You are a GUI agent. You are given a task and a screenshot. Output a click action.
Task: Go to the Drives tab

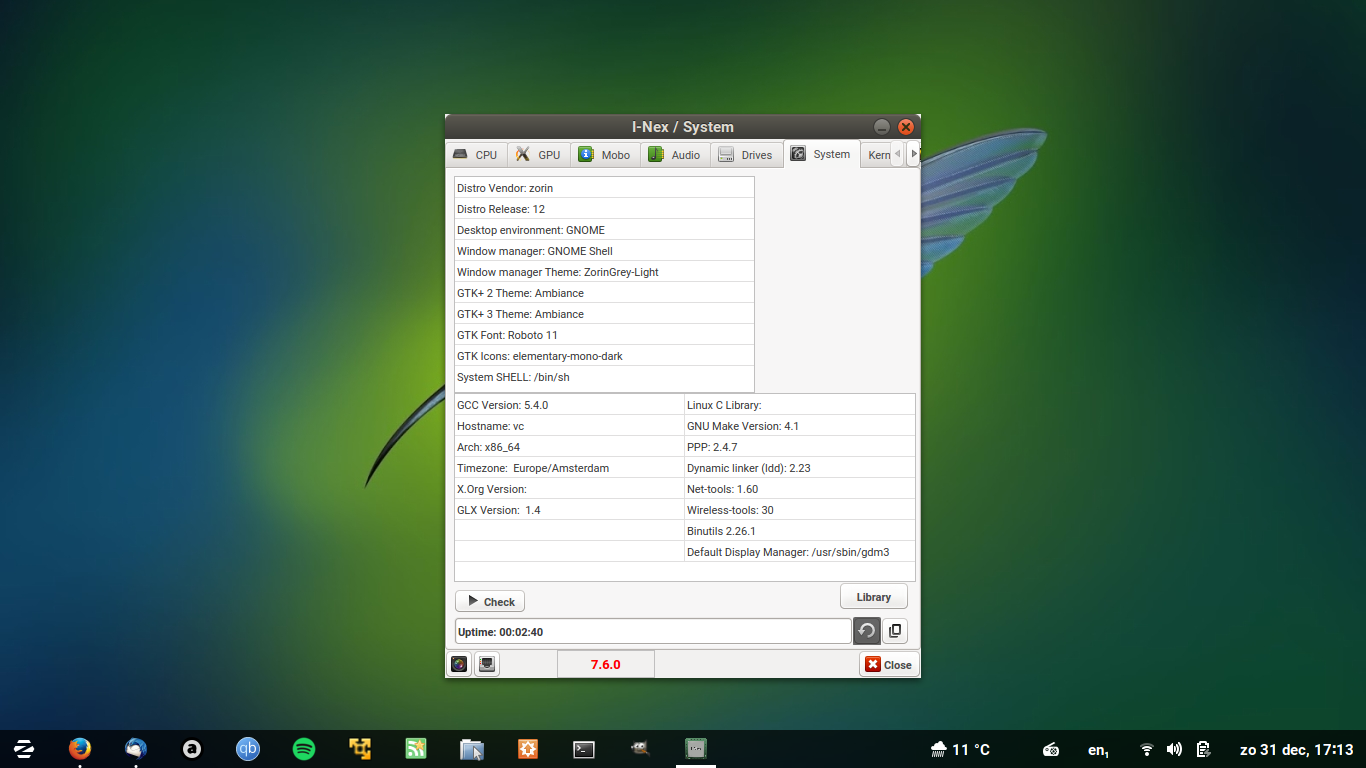[747, 154]
